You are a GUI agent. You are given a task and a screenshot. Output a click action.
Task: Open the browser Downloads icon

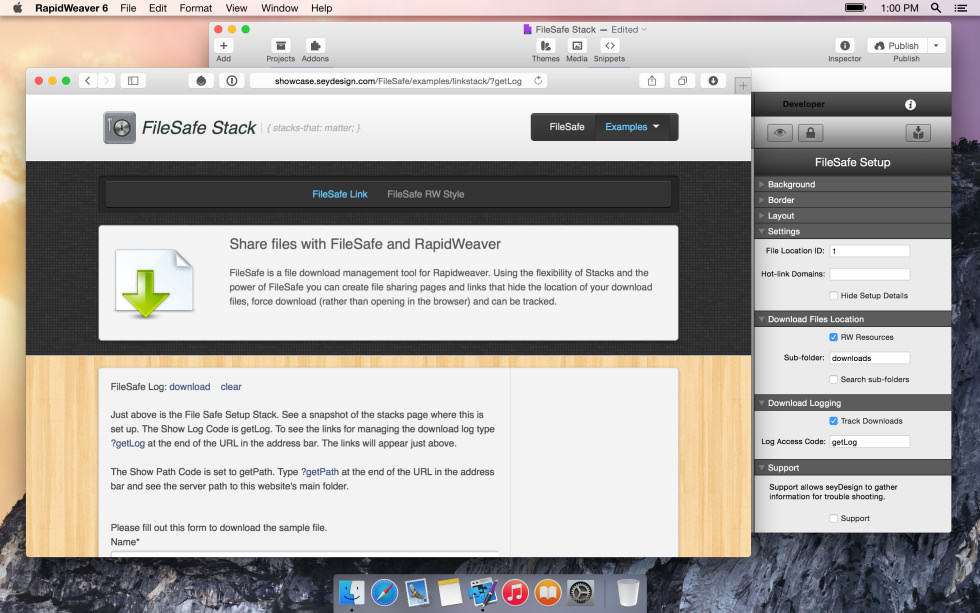[x=713, y=81]
